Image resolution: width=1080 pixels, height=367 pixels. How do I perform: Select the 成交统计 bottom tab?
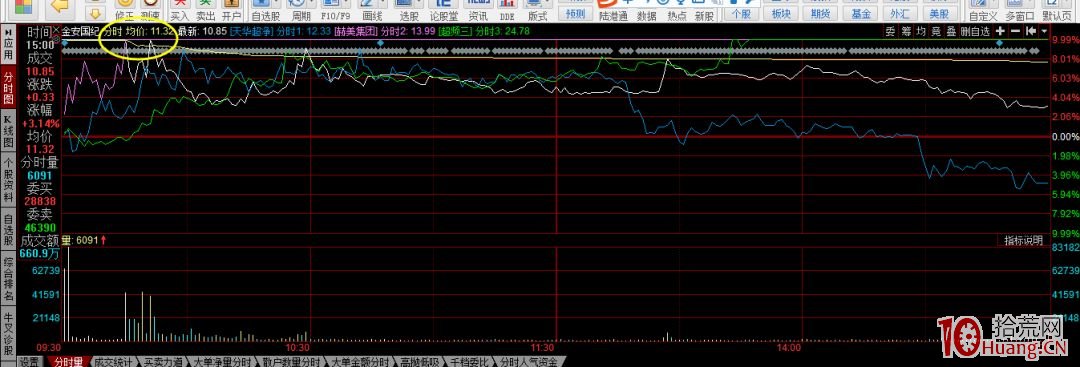pos(113,362)
